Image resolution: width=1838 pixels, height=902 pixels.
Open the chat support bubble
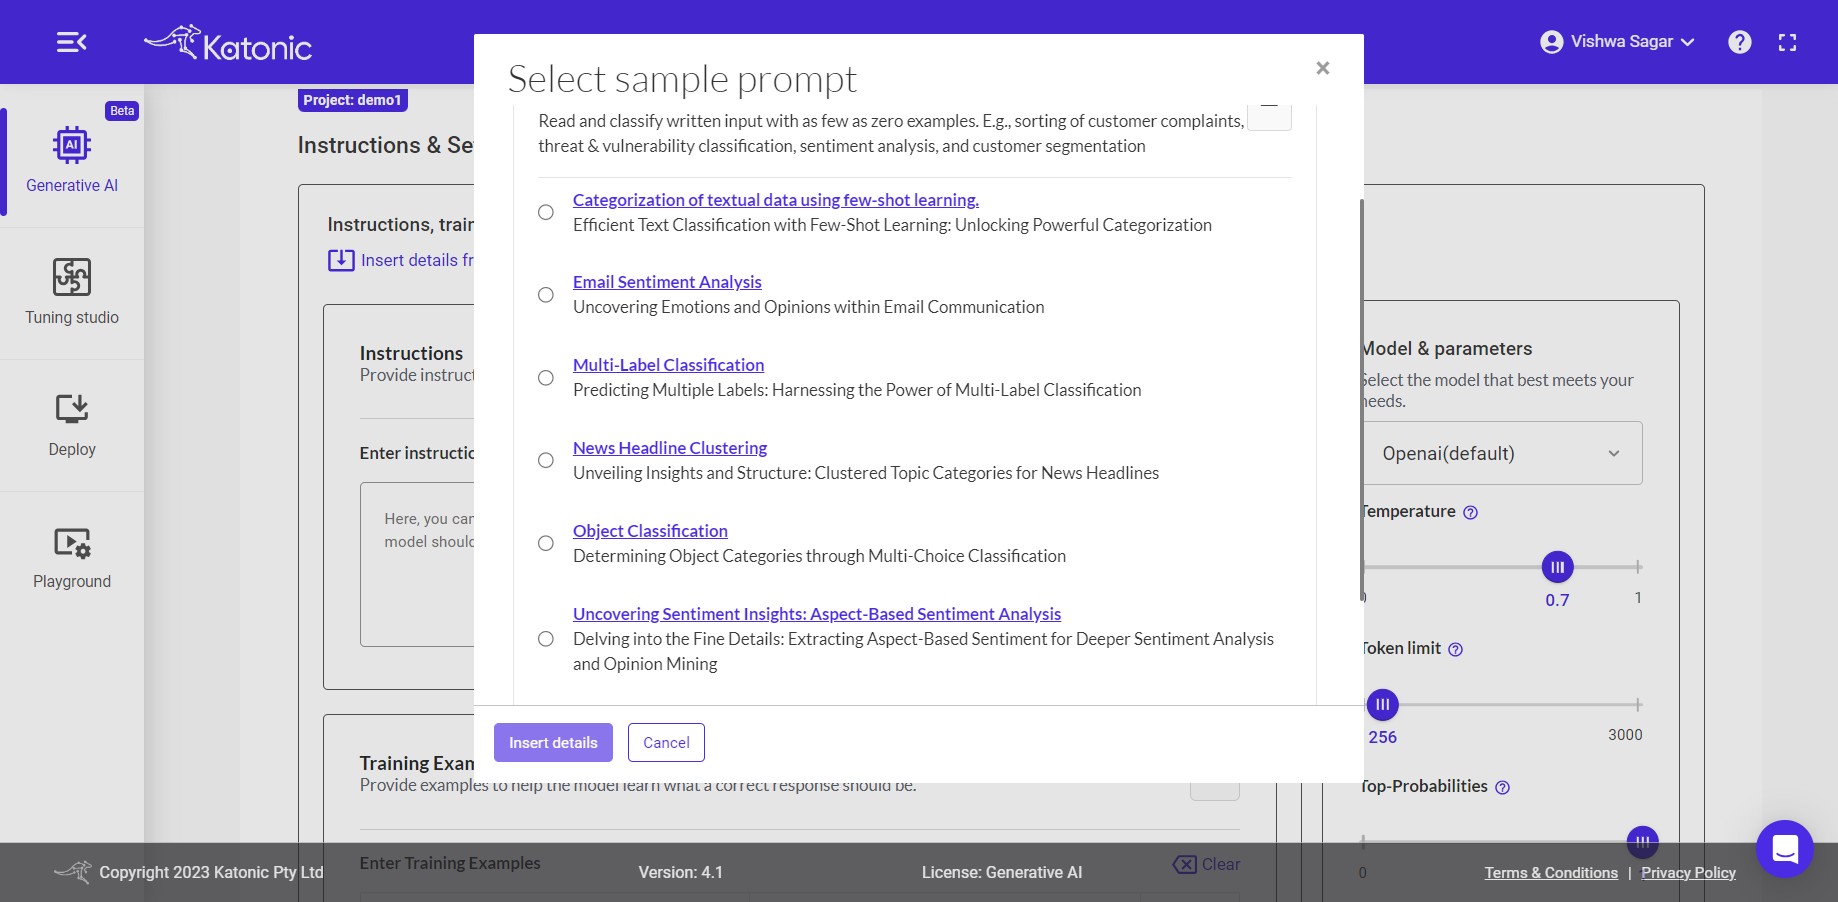coord(1785,849)
